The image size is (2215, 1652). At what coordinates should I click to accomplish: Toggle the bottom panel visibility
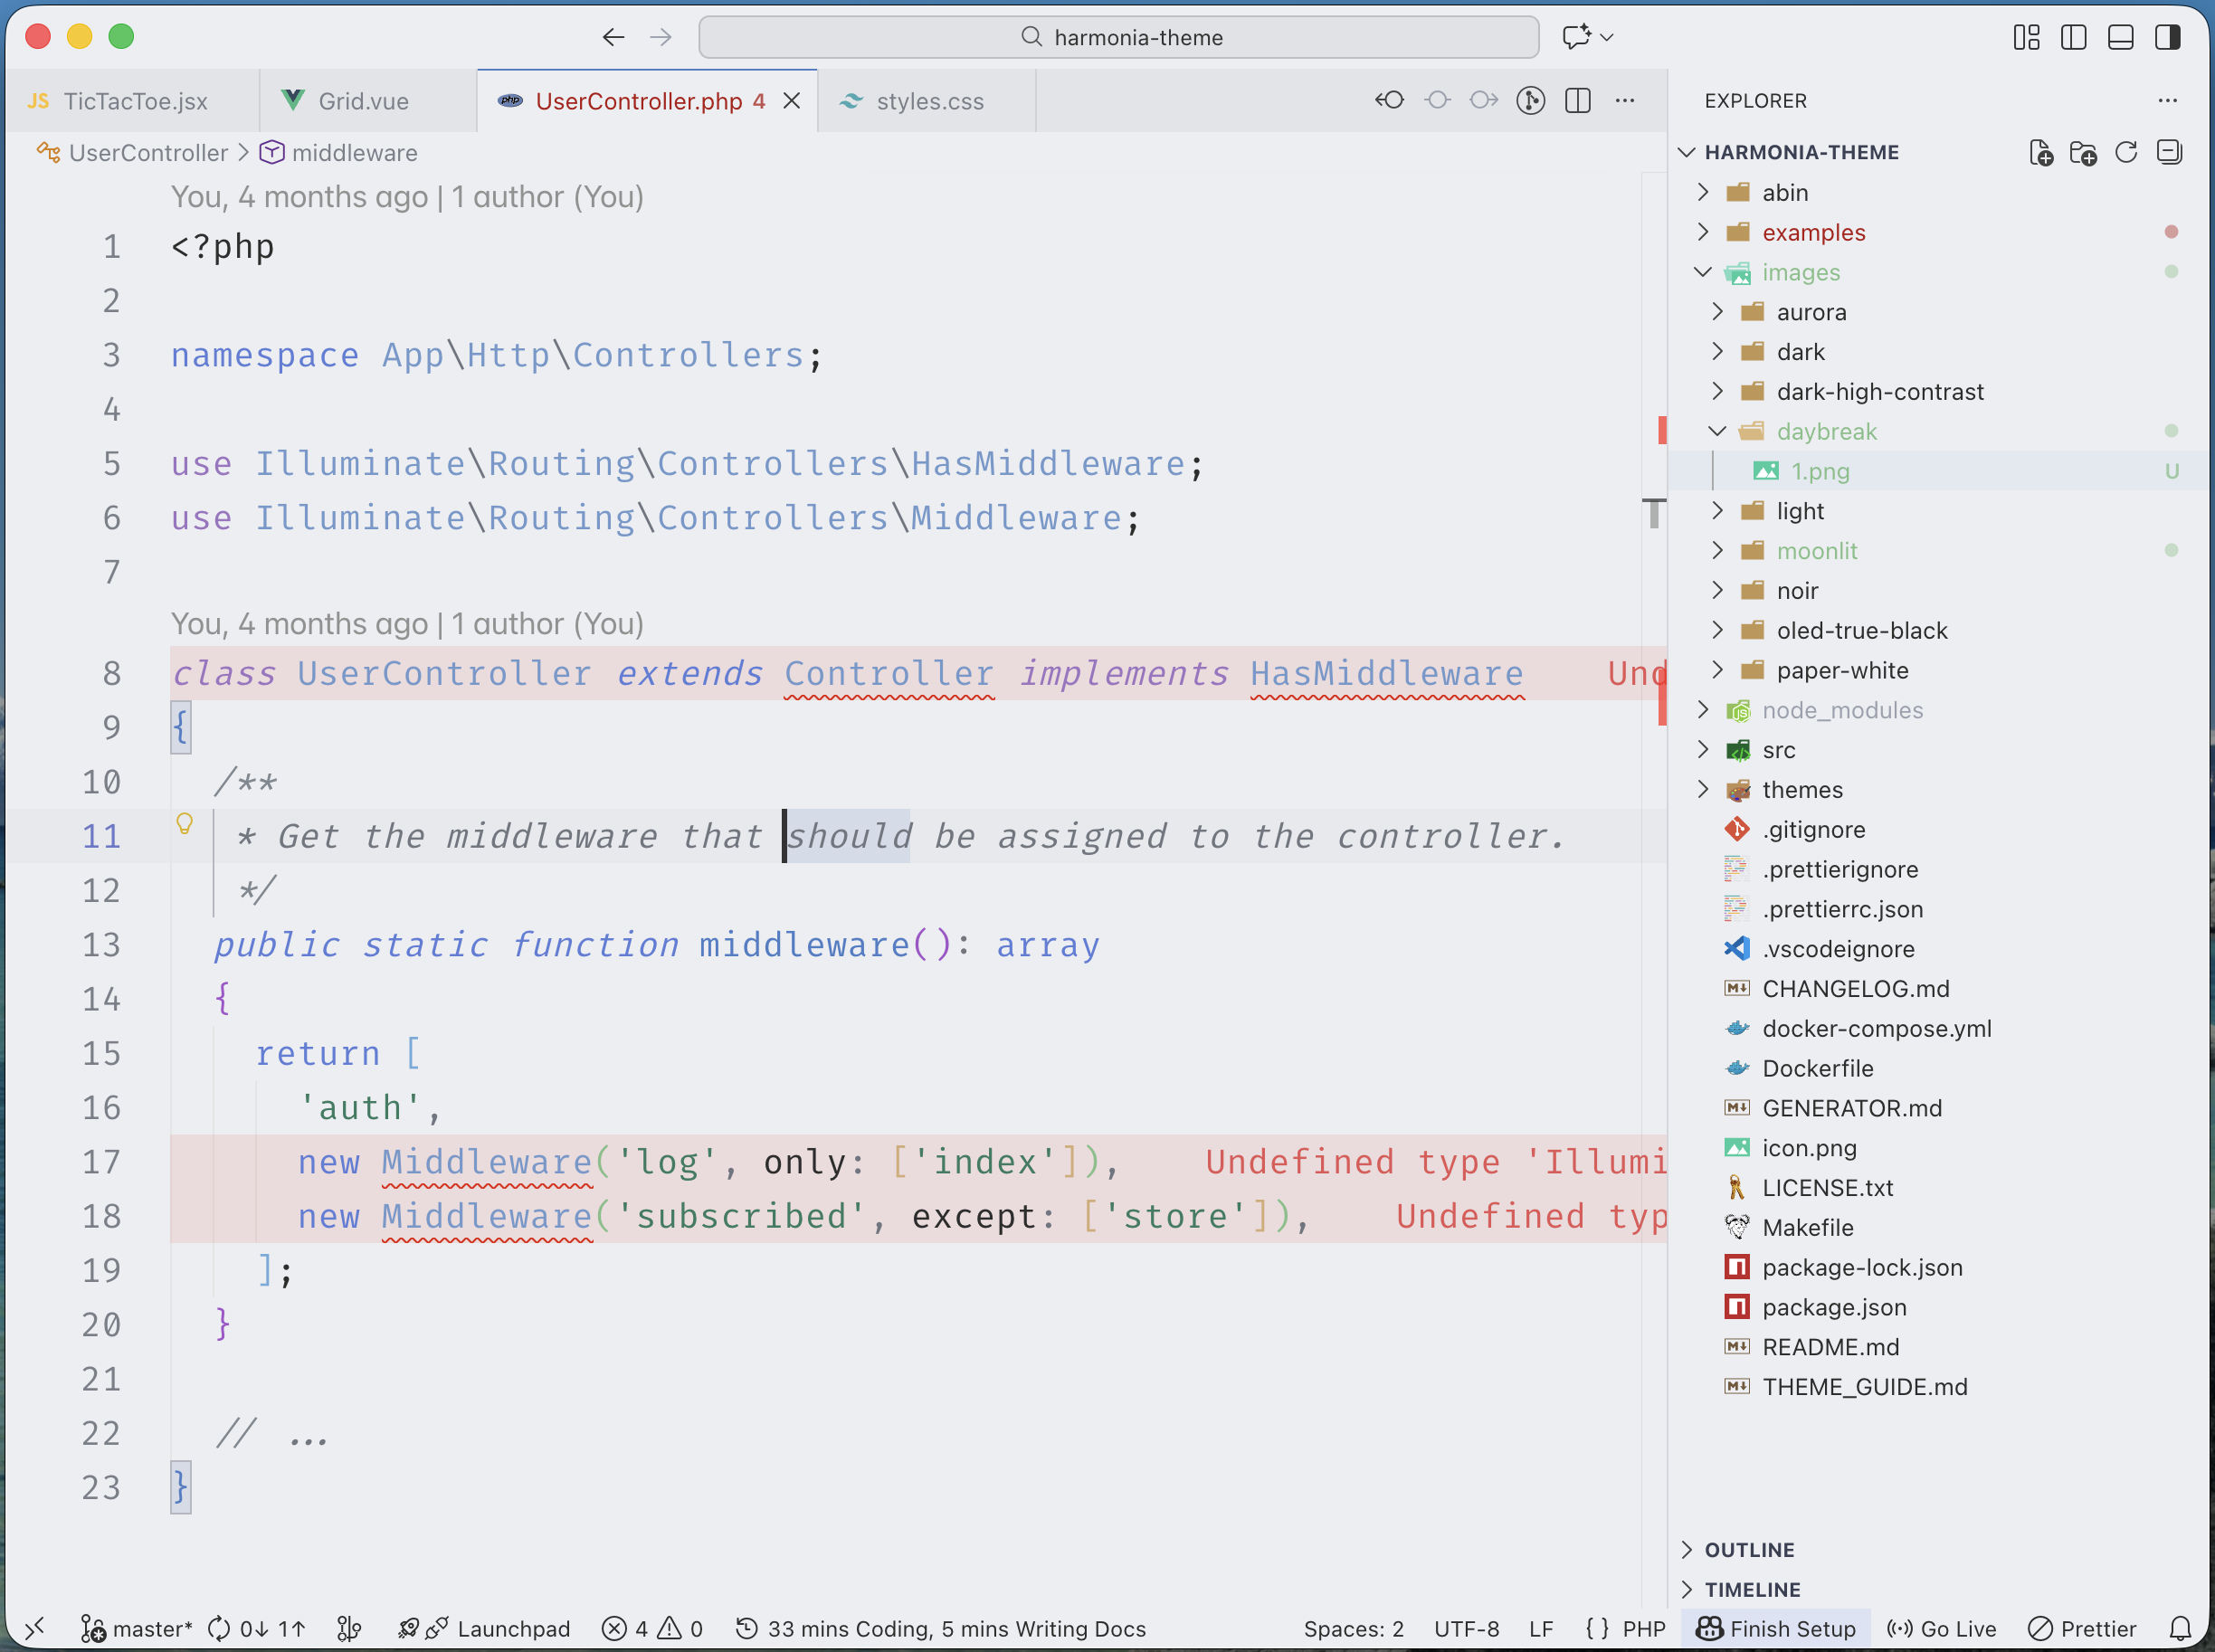(2119, 37)
